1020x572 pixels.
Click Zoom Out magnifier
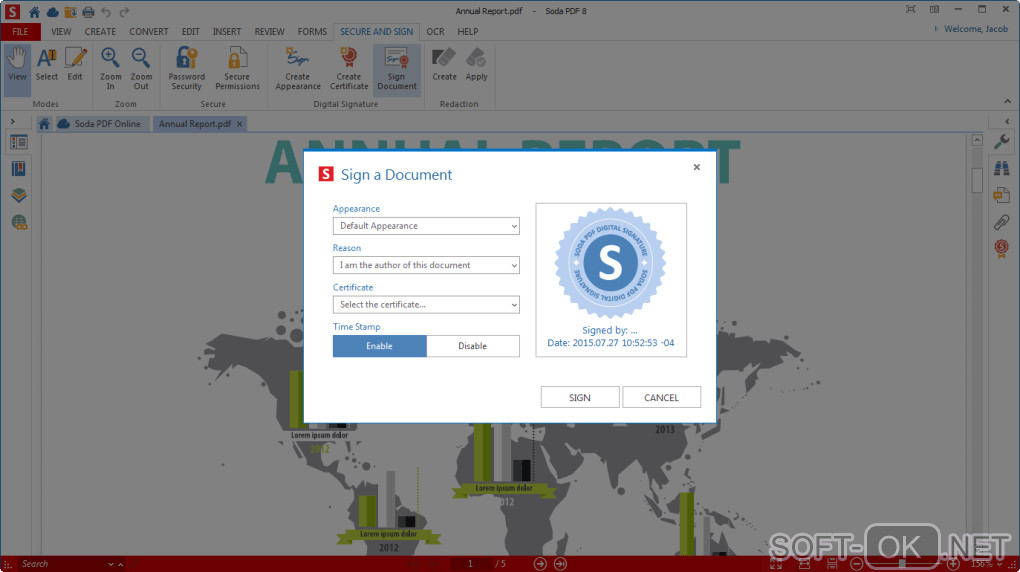tap(141, 68)
